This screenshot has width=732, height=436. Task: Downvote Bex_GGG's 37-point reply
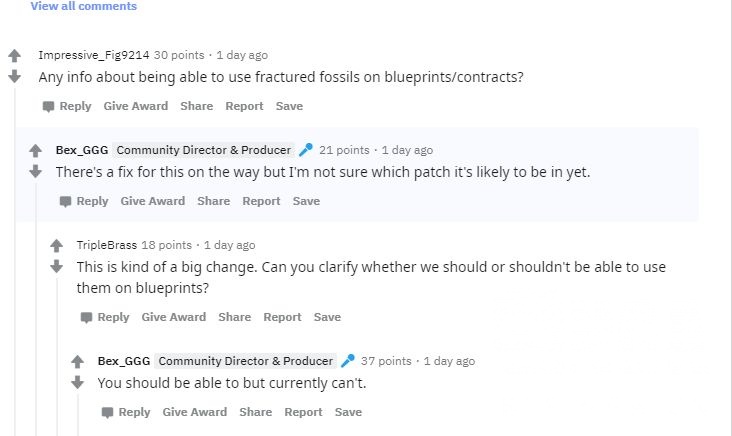77,382
